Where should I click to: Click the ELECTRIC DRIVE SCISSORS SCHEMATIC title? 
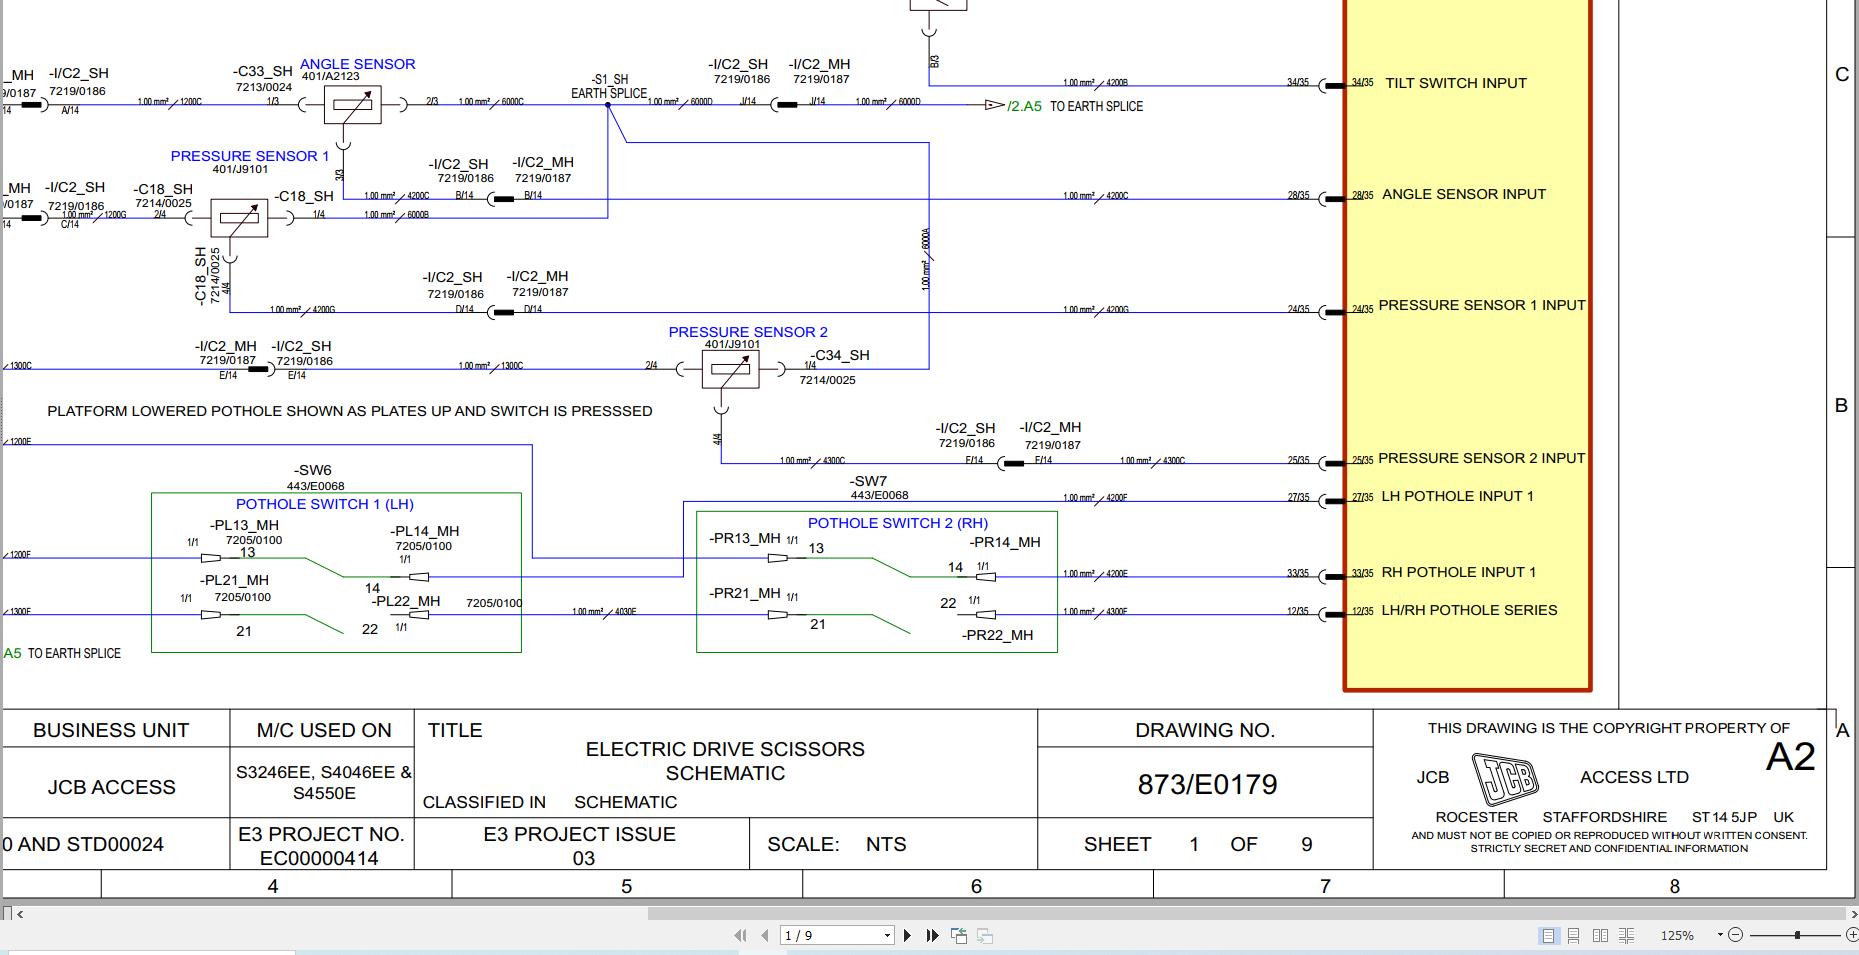[x=725, y=761]
